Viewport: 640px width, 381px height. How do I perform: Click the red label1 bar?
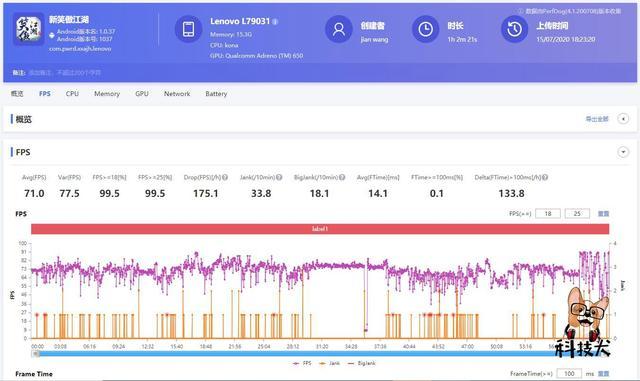point(320,229)
